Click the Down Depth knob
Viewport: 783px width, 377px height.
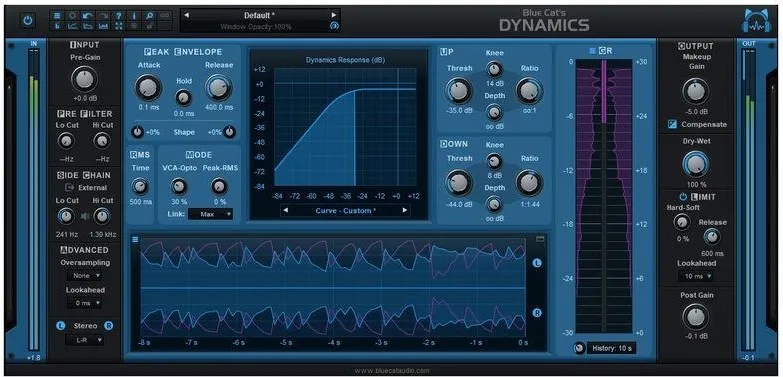(494, 204)
